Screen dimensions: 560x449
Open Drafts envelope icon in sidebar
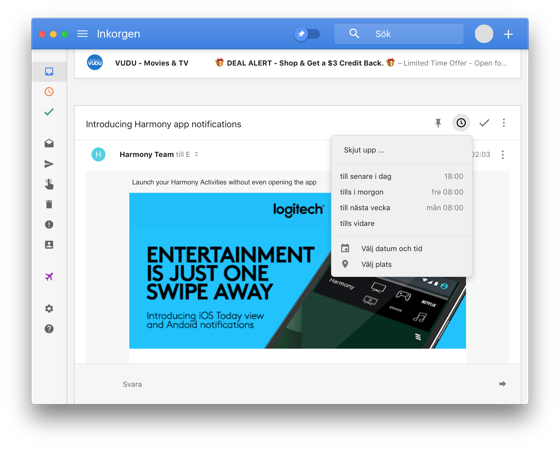pyautogui.click(x=49, y=143)
